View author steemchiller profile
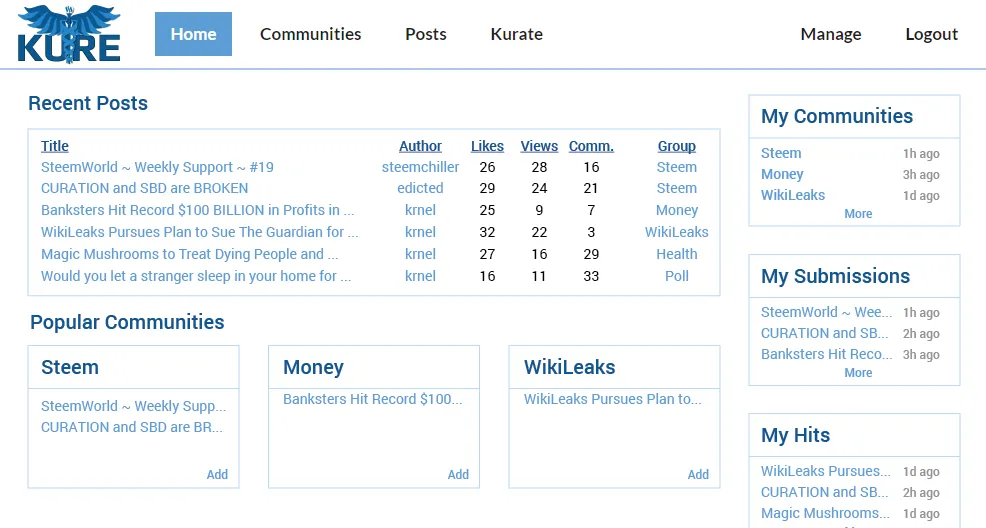Viewport: 986px width, 528px height. (420, 167)
